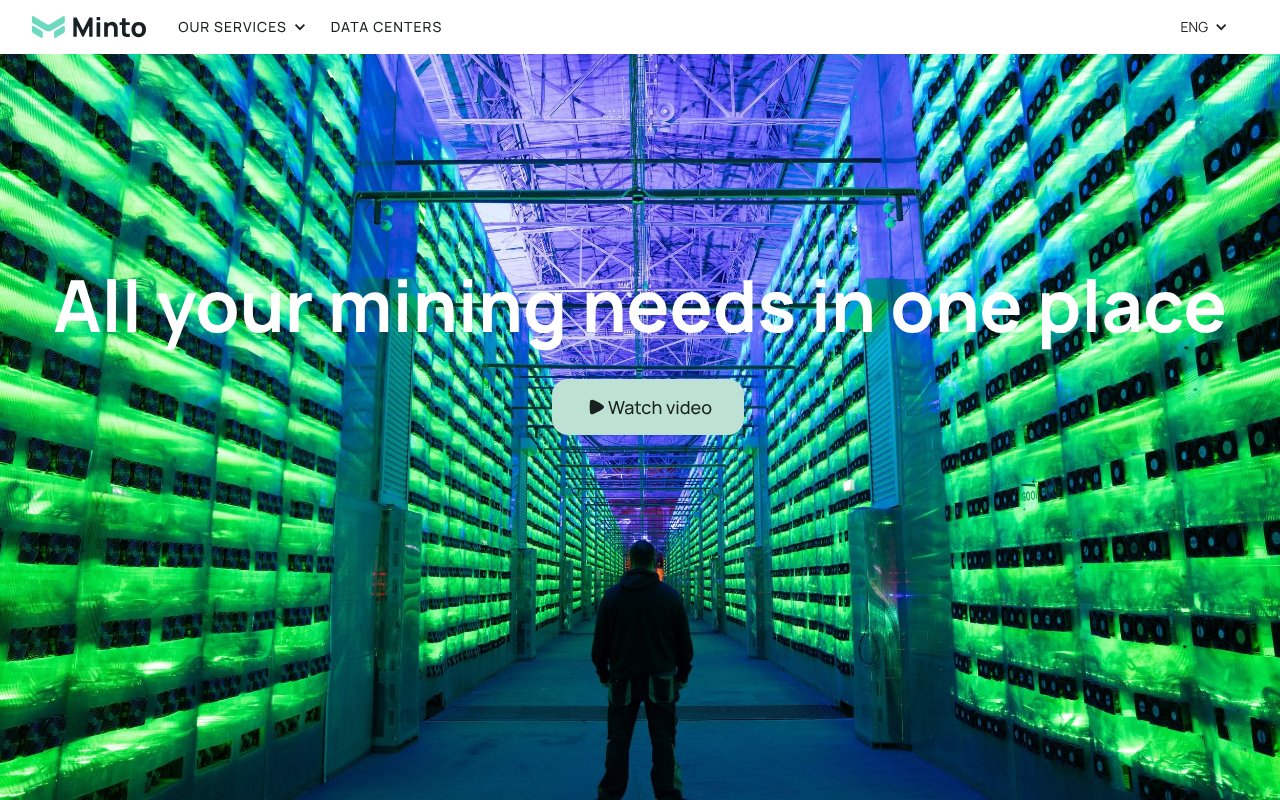Click the Minto wordmark to go home
The image size is (1280, 800).
pos(109,27)
